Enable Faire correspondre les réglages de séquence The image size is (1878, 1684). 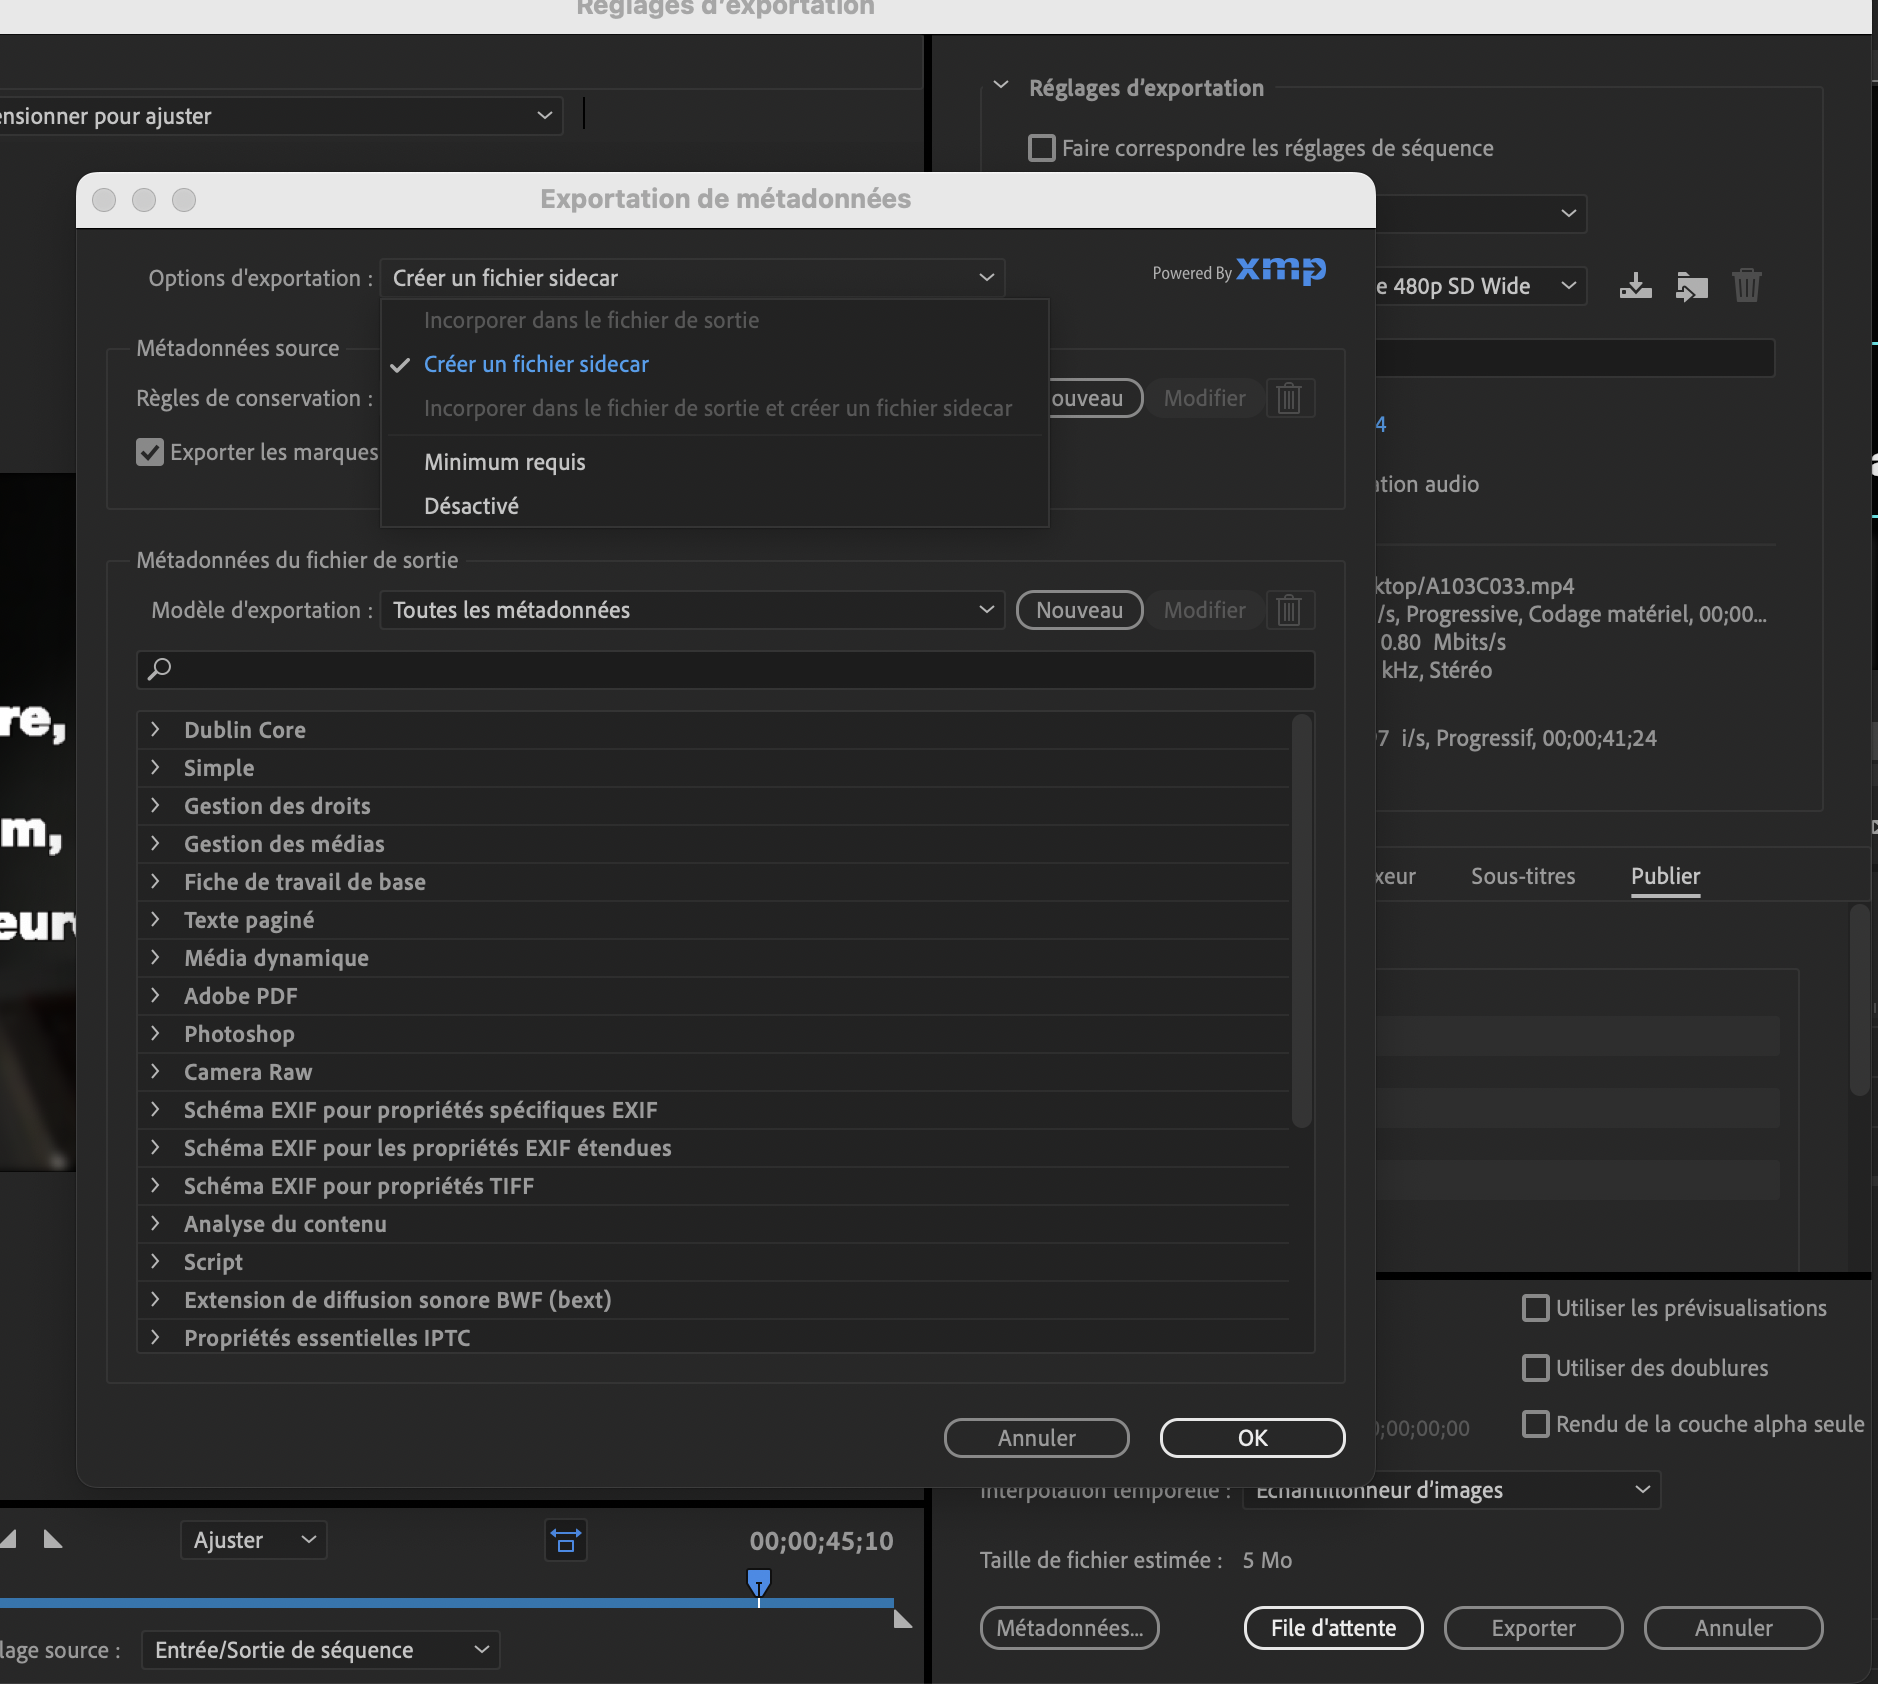click(x=1041, y=148)
